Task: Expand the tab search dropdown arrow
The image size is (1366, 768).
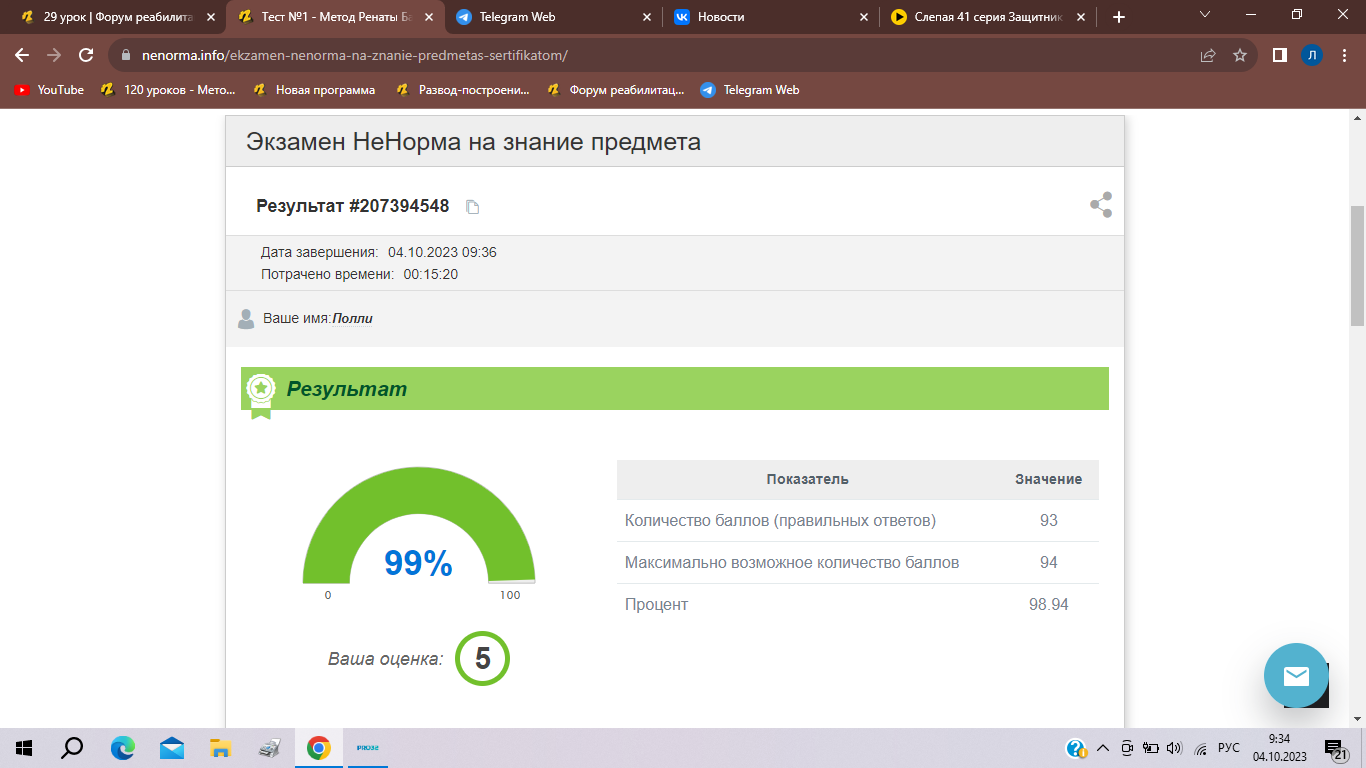Action: tap(1205, 16)
